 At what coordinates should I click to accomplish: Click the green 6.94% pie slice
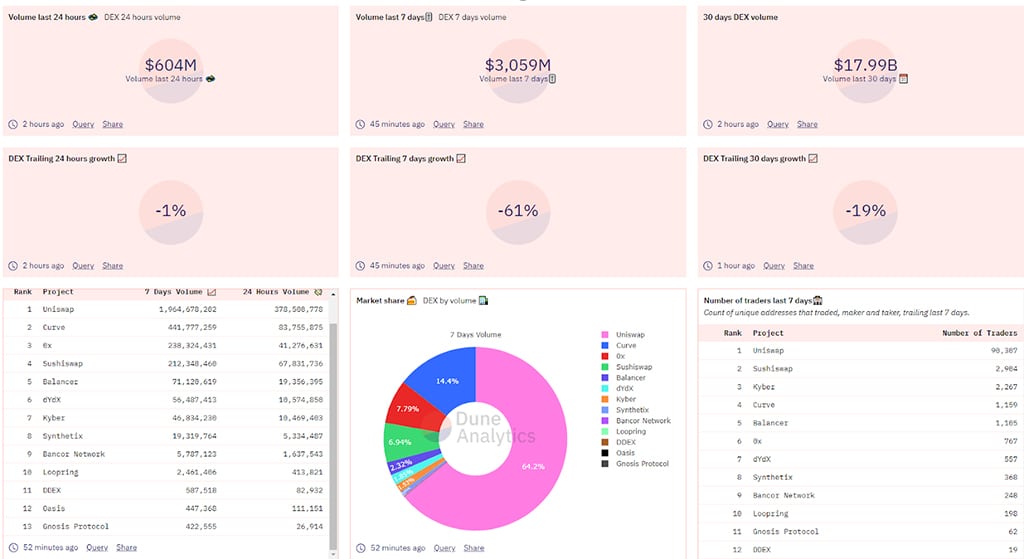[x=401, y=442]
